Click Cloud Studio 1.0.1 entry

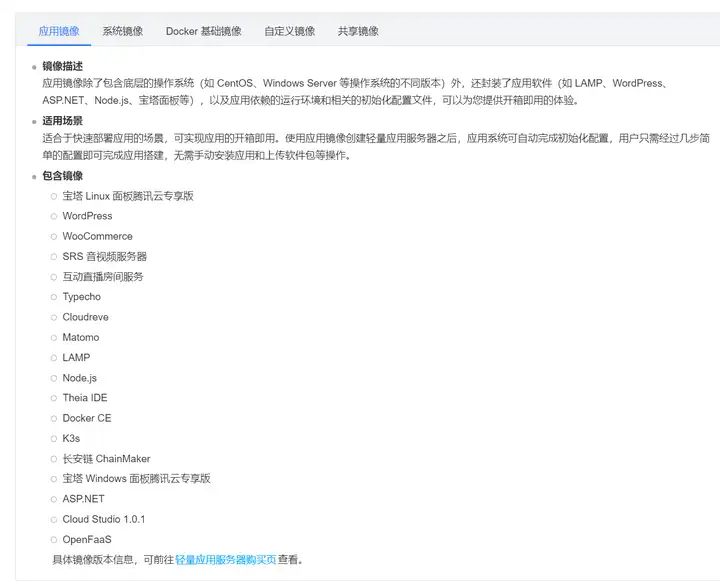point(104,519)
